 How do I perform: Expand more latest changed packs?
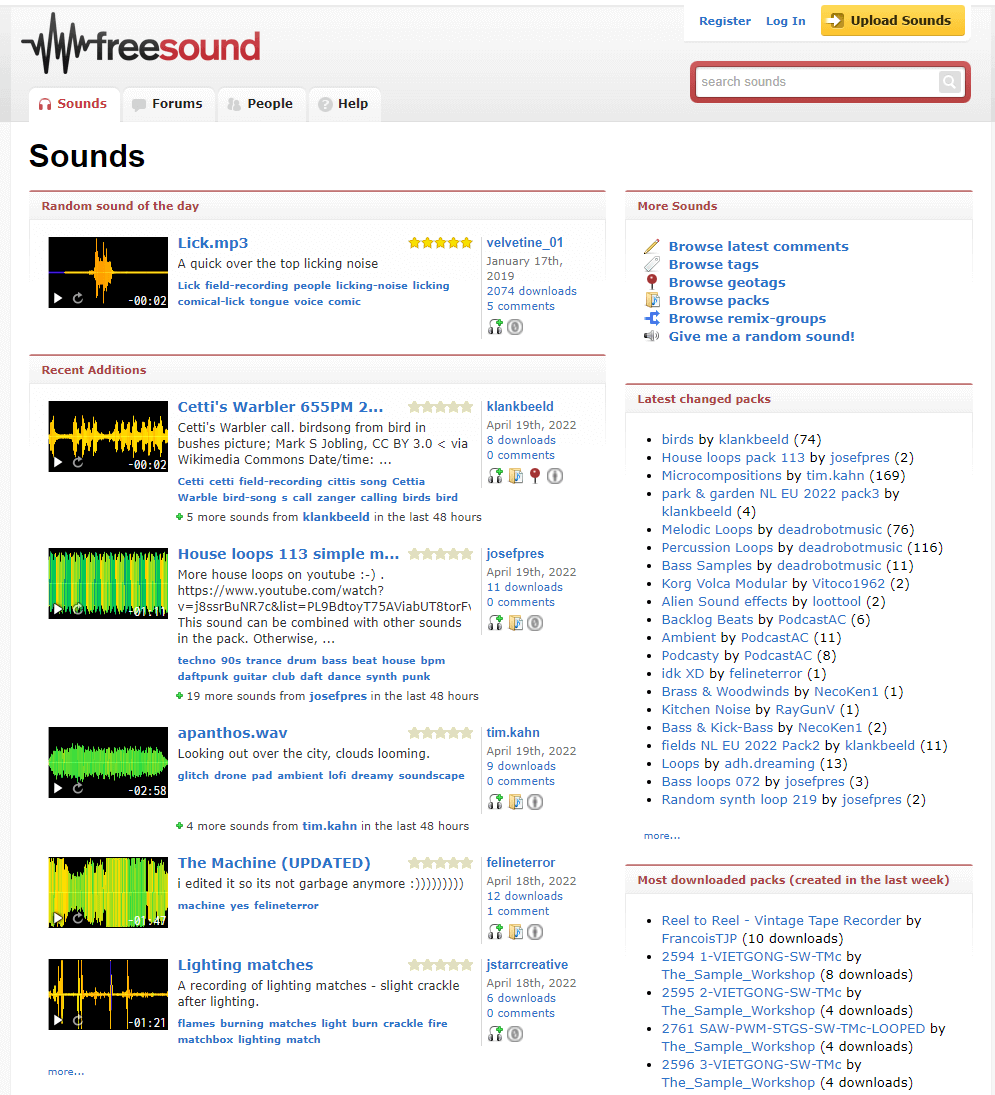[662, 836]
